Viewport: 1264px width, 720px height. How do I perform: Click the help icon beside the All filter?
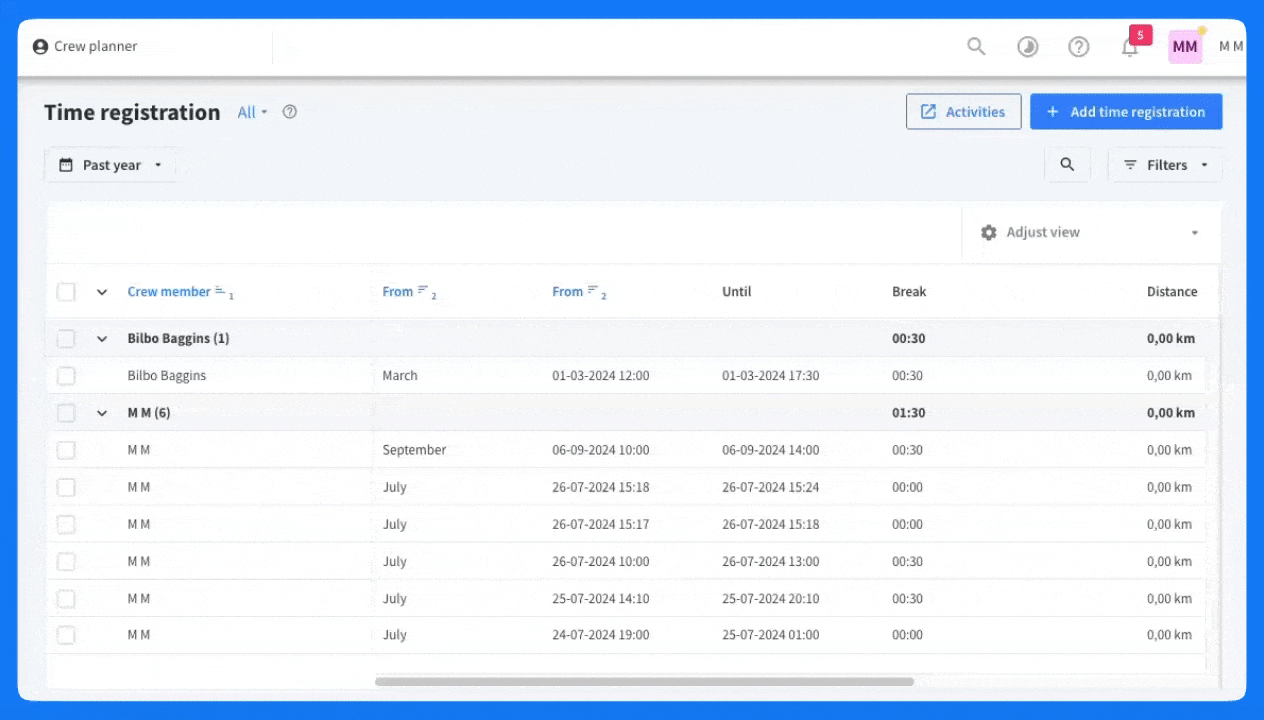(x=290, y=112)
